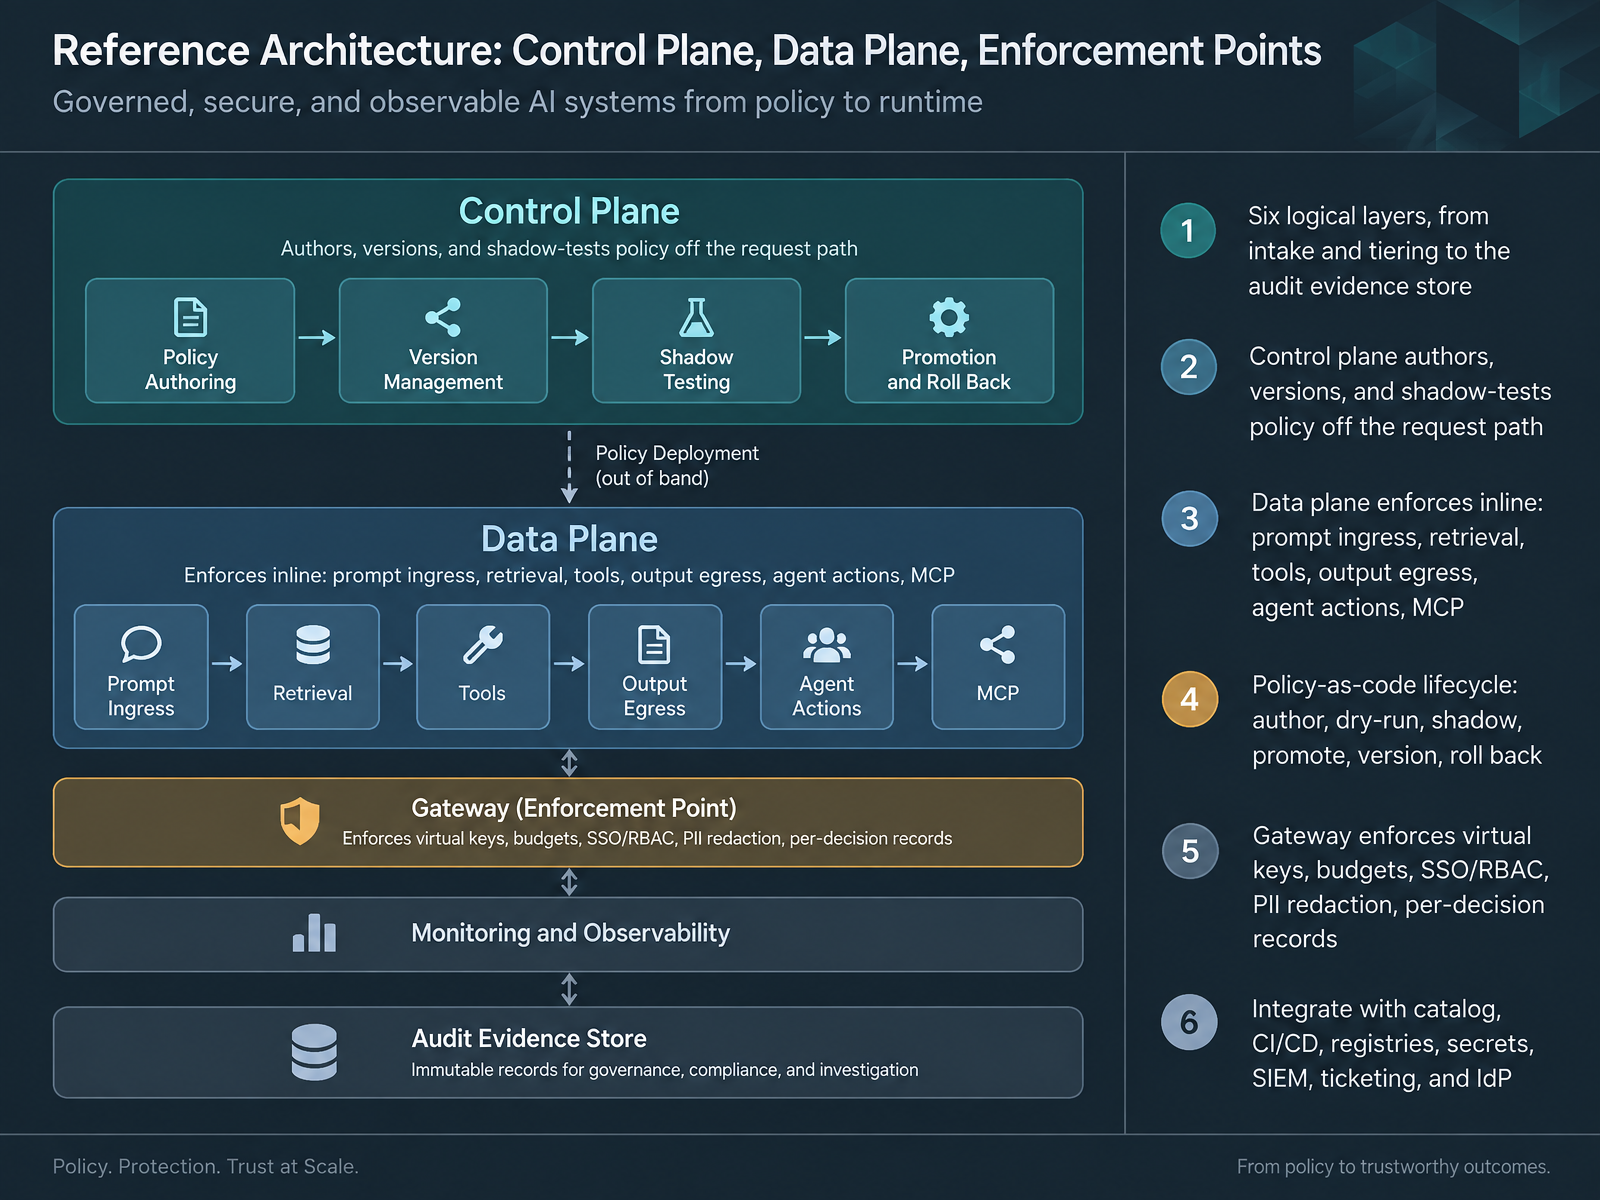
Task: Click the Gateway shield icon
Action: (299, 821)
